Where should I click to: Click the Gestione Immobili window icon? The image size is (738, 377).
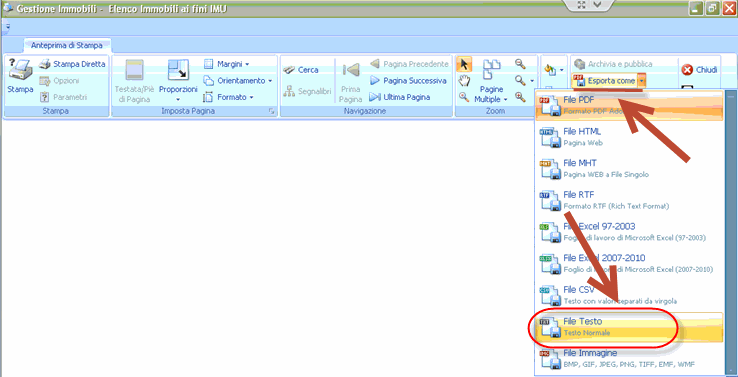tap(8, 9)
